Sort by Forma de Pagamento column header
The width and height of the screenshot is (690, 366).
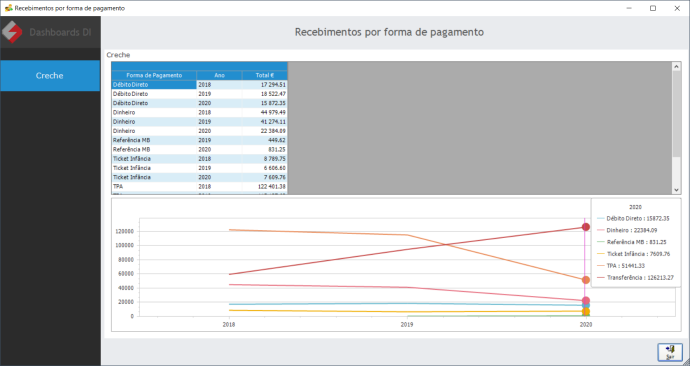tap(154, 75)
